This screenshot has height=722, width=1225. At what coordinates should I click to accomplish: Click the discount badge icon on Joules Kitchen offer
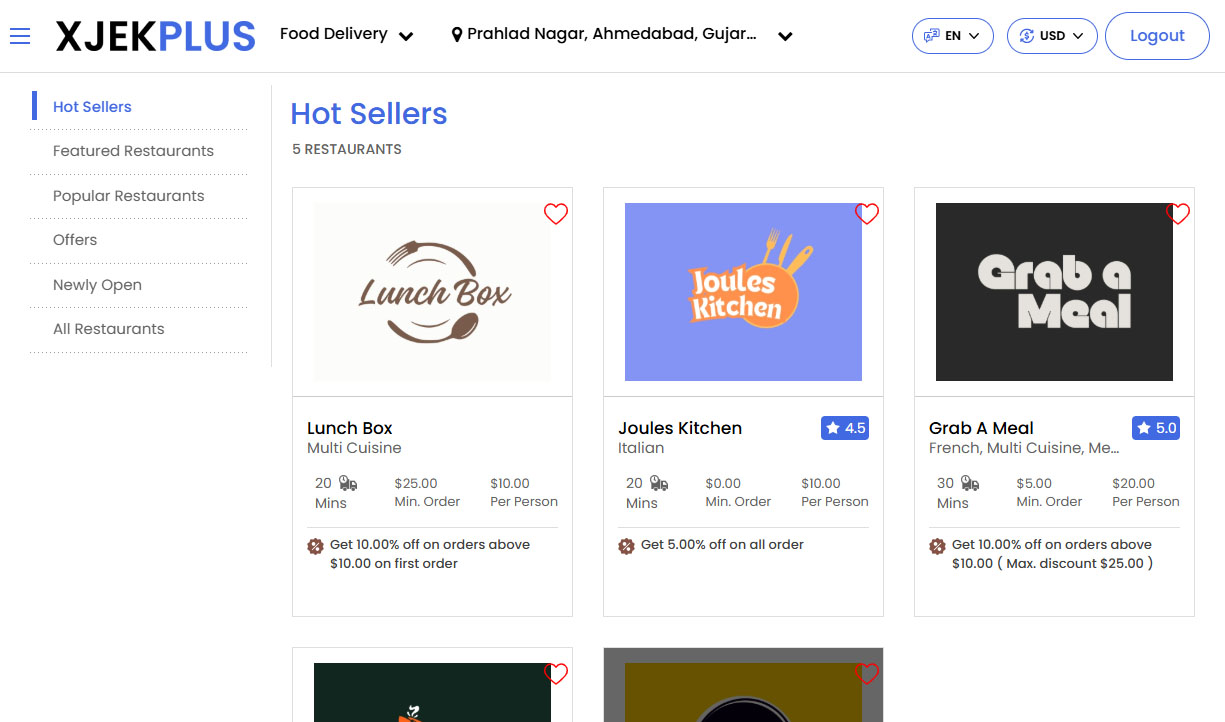point(624,546)
